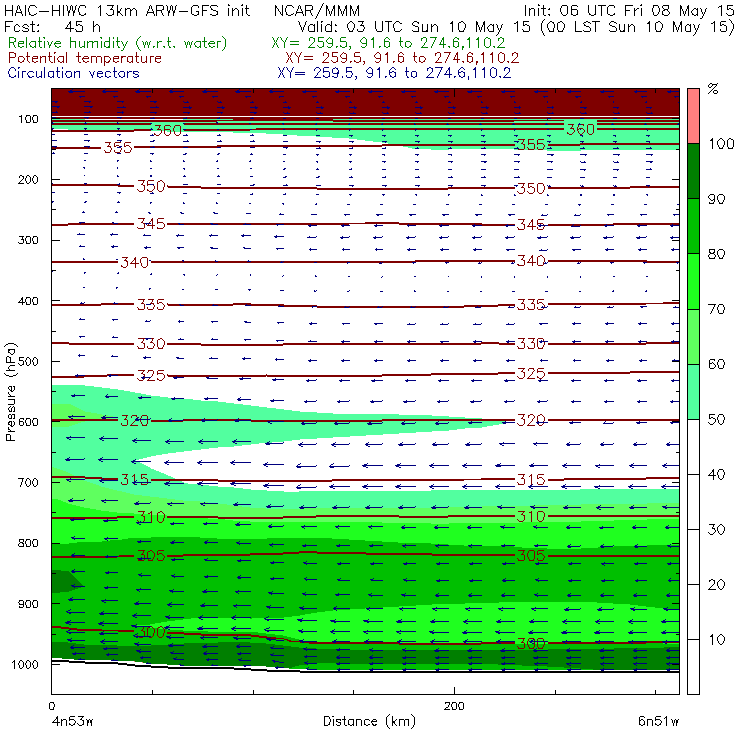This screenshot has width=740, height=740.
Task: Click the red 'Potential temperature' legend label
Action: [84, 58]
